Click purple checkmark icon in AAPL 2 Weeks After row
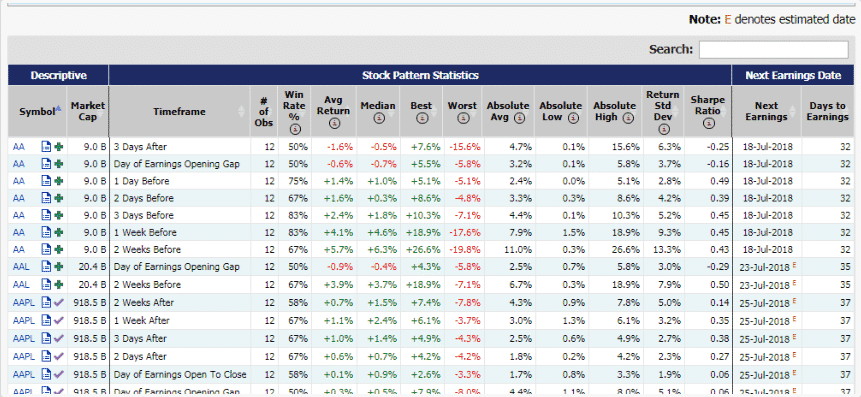 [58, 303]
